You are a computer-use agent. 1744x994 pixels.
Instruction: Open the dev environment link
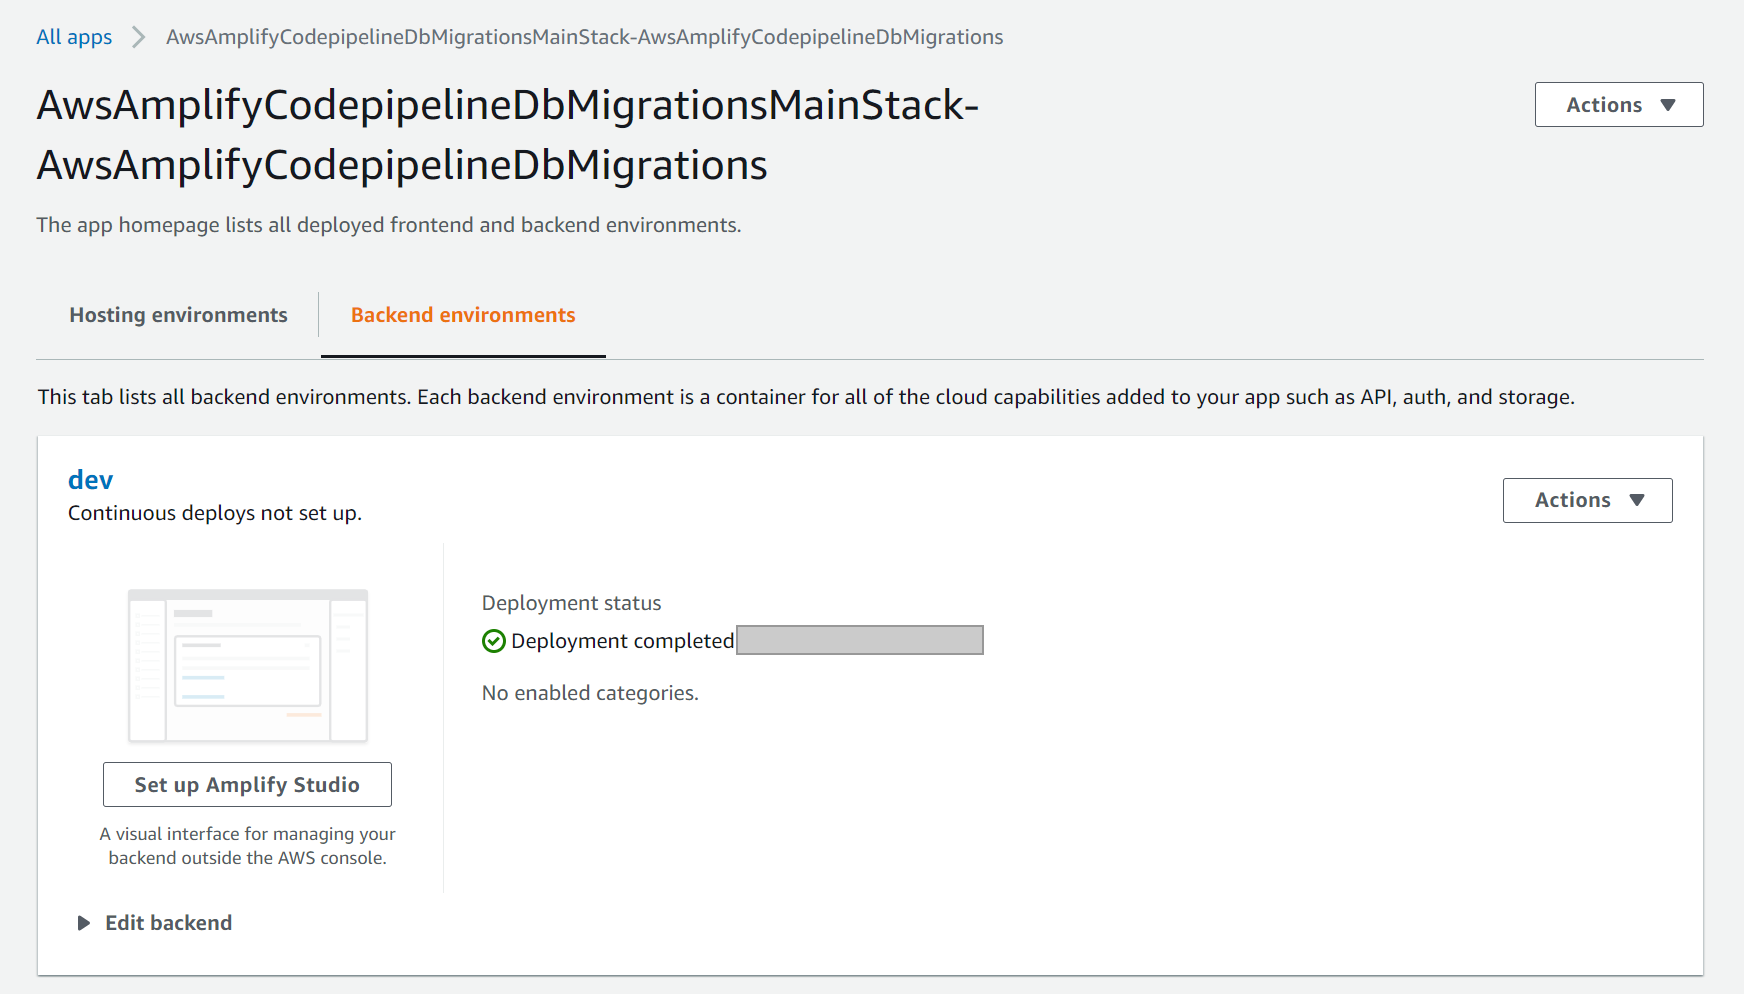tap(90, 480)
